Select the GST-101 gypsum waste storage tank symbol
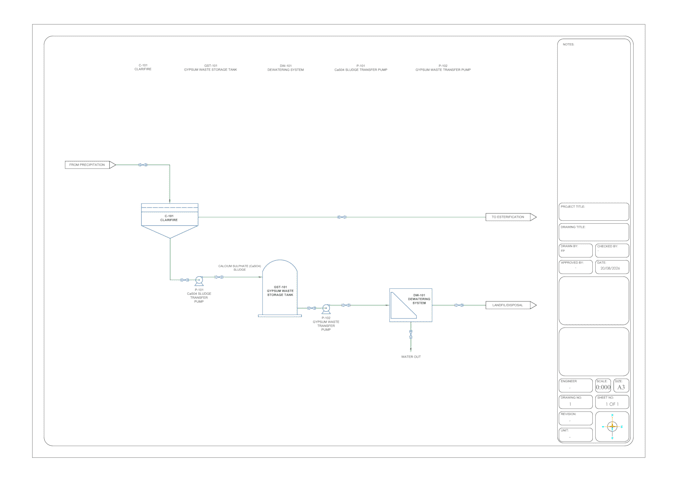Viewport: 680px width, 481px height. click(x=280, y=288)
